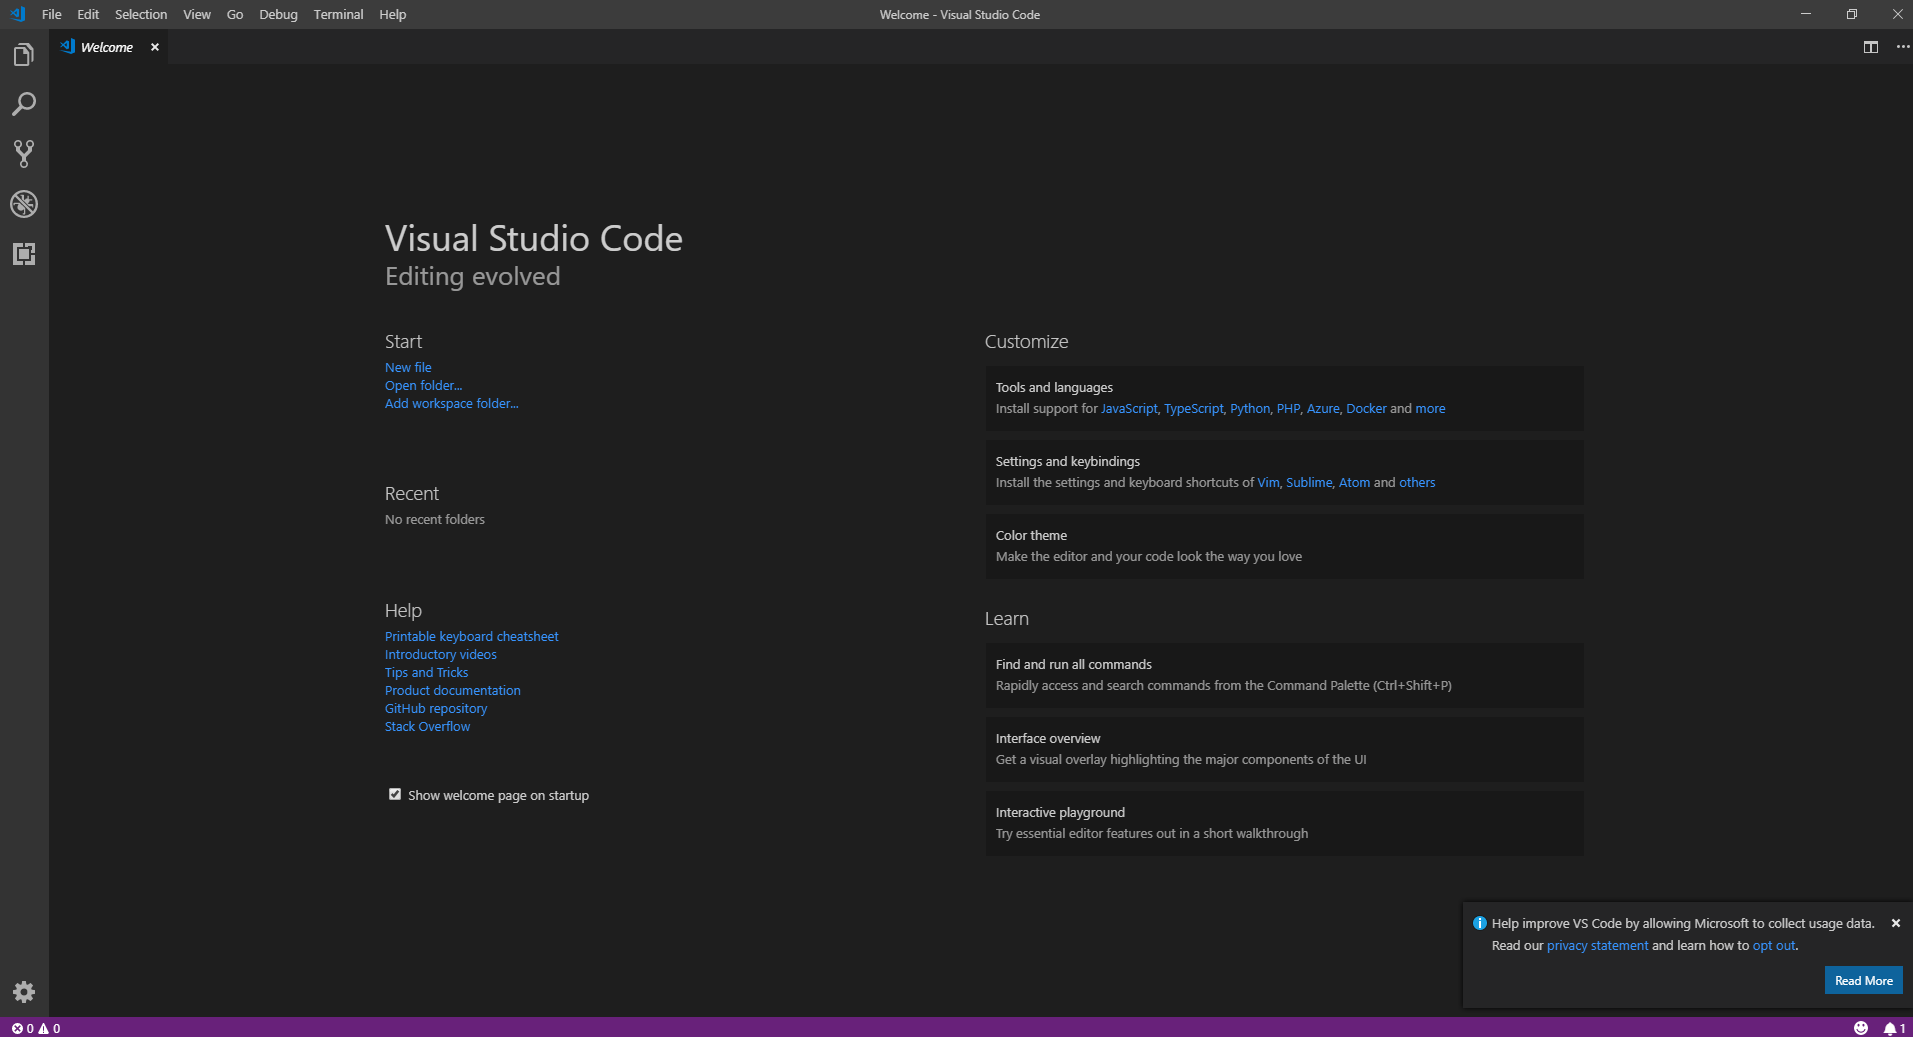Open the privacy statement link
Image resolution: width=1913 pixels, height=1037 pixels.
pos(1597,945)
